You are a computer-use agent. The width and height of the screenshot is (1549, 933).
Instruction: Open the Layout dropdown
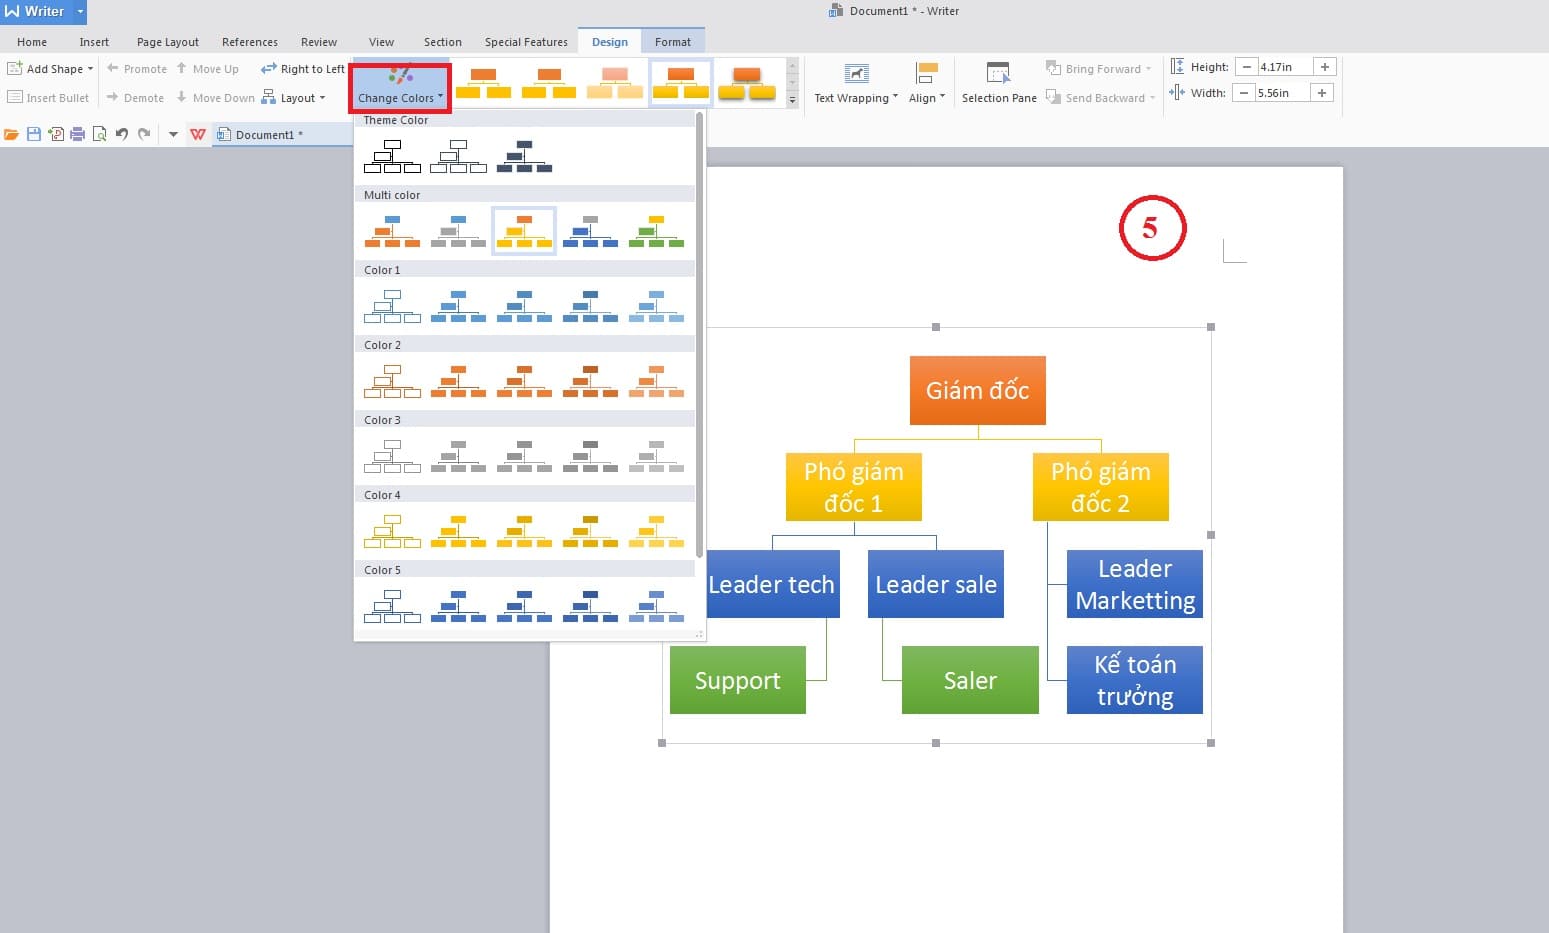(293, 98)
